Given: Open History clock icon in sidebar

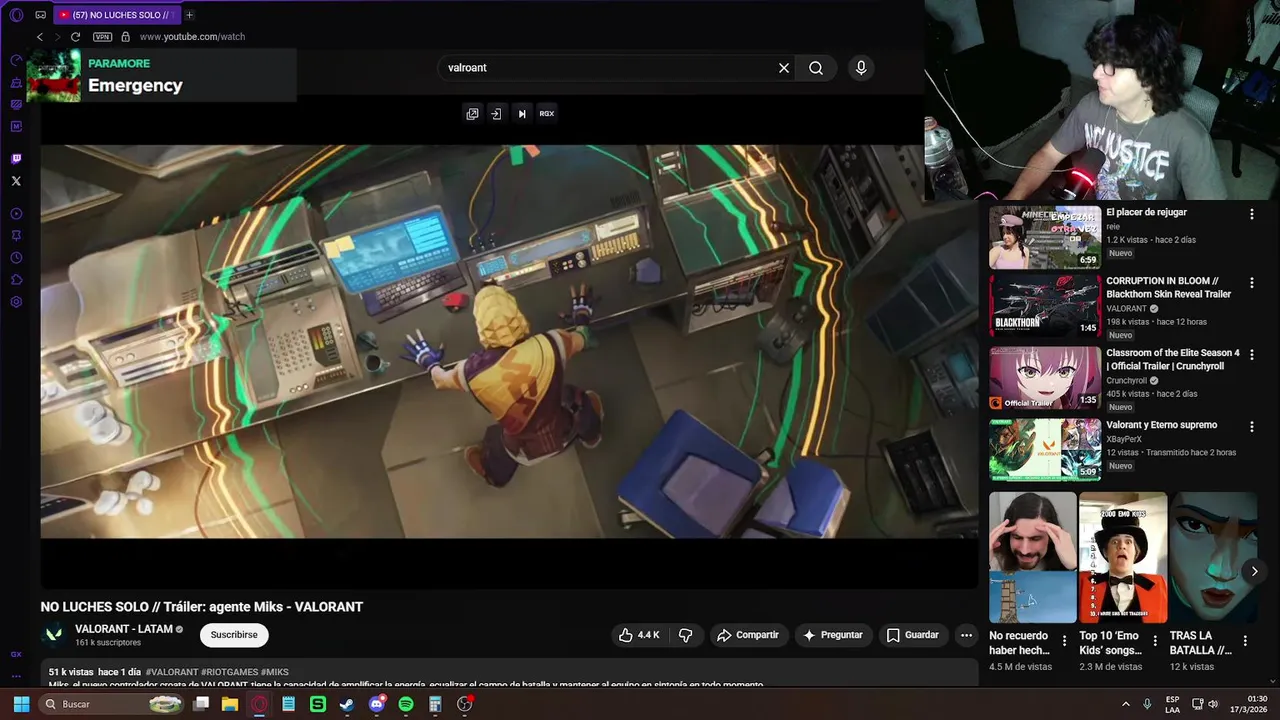Looking at the screenshot, I should 16,258.
